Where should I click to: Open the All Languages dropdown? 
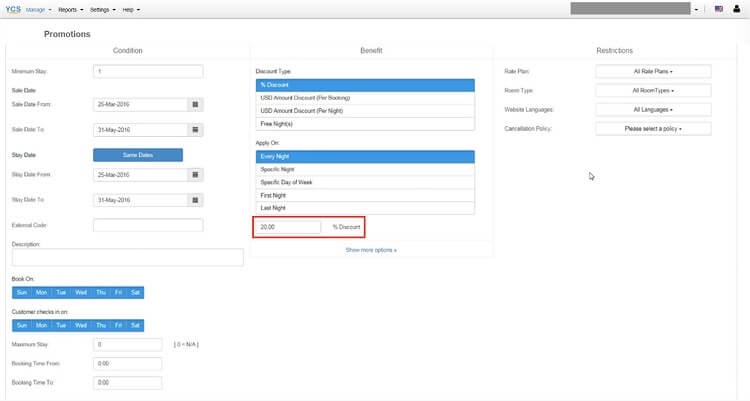(x=653, y=109)
